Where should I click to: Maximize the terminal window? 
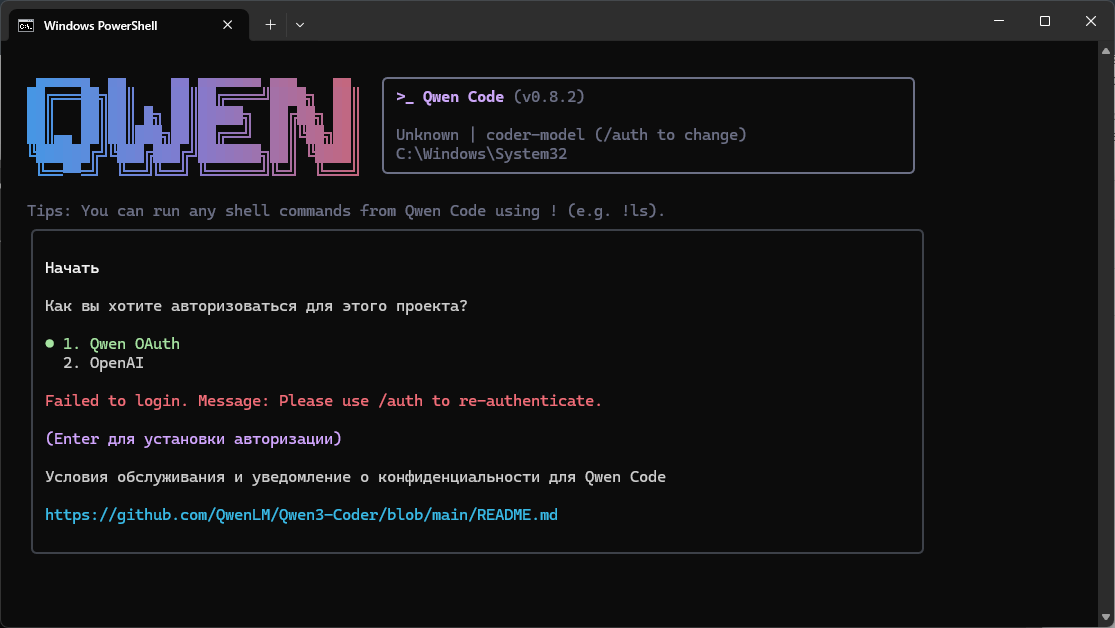point(1044,21)
